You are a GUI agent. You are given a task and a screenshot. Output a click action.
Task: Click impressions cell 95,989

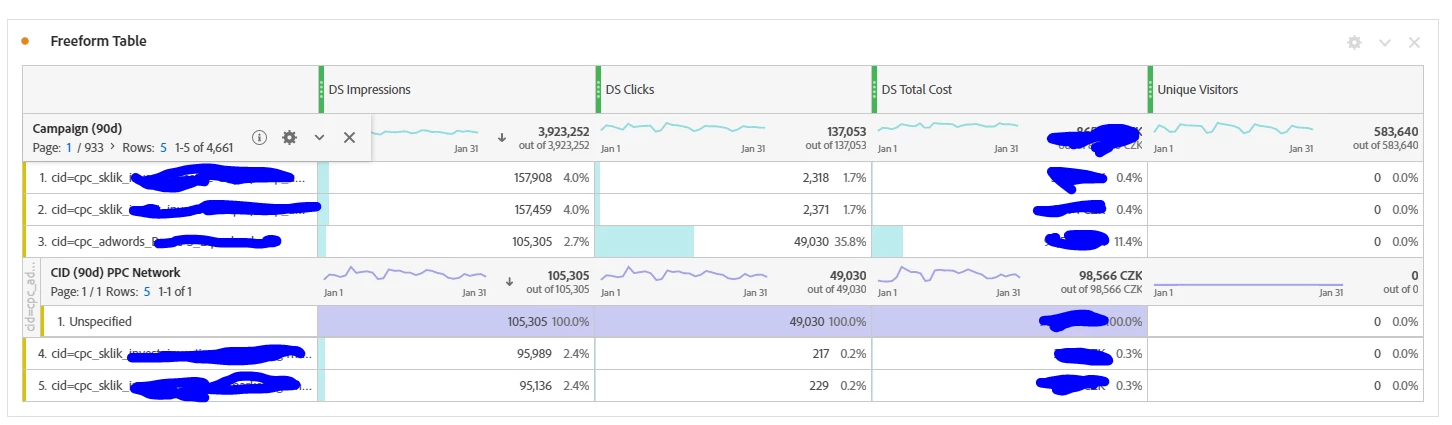(456, 353)
